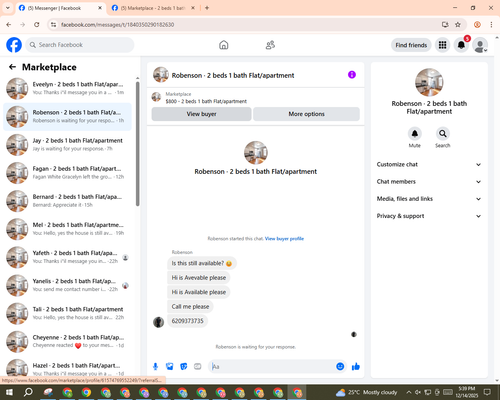
Task: Click the conversation list scrollbar
Action: [137, 144]
